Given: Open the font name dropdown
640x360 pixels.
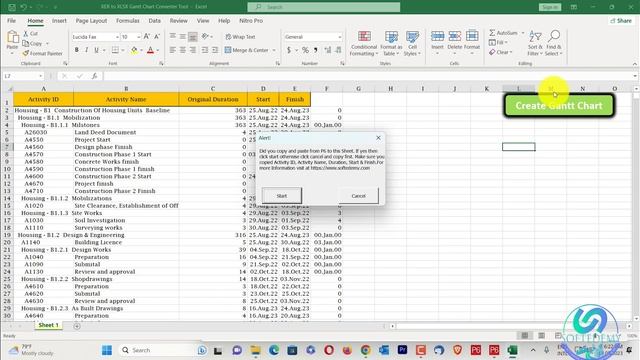Looking at the screenshot, I should point(117,37).
